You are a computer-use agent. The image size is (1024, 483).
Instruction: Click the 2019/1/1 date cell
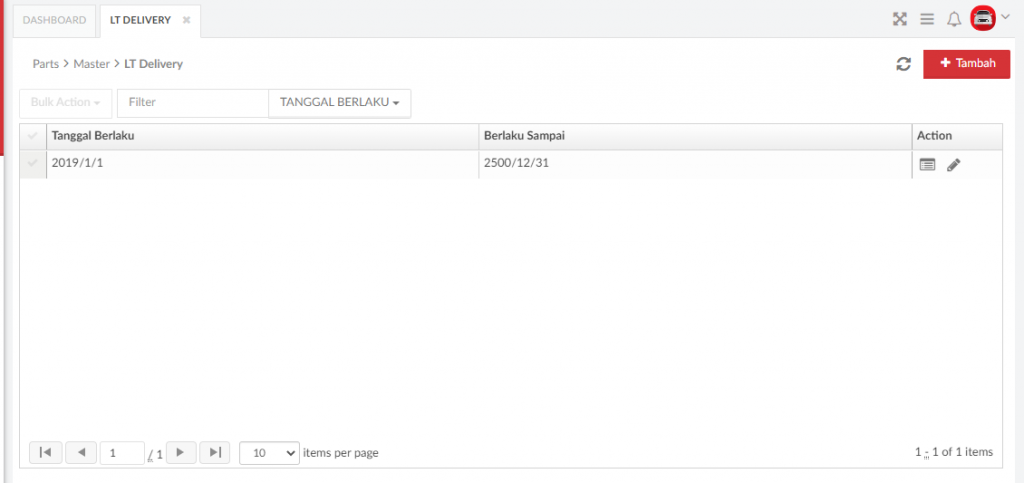[x=263, y=164]
